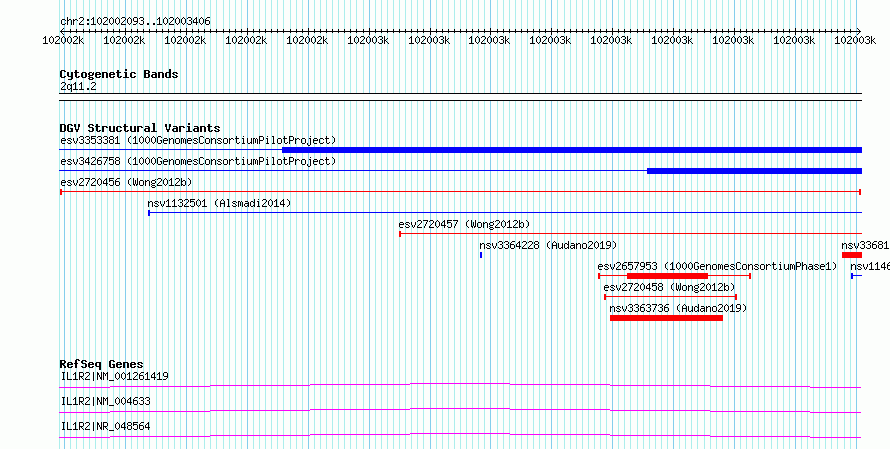Open the nsv3363736 (Audano2019) label

[678, 308]
